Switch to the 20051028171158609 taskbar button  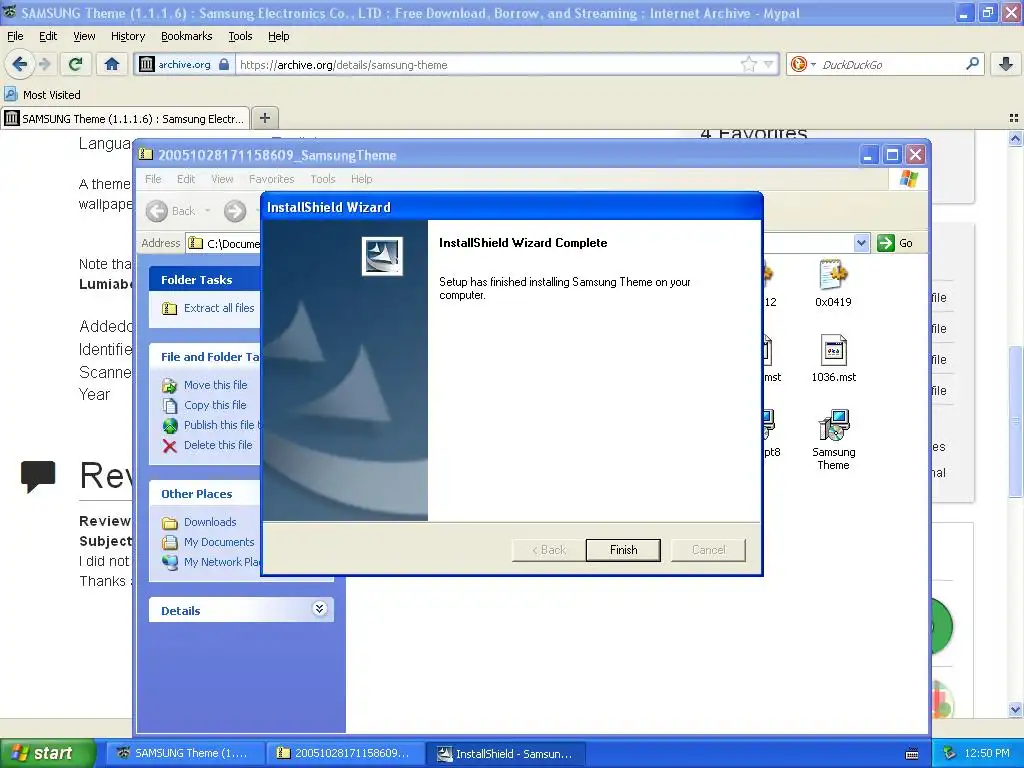(345, 753)
